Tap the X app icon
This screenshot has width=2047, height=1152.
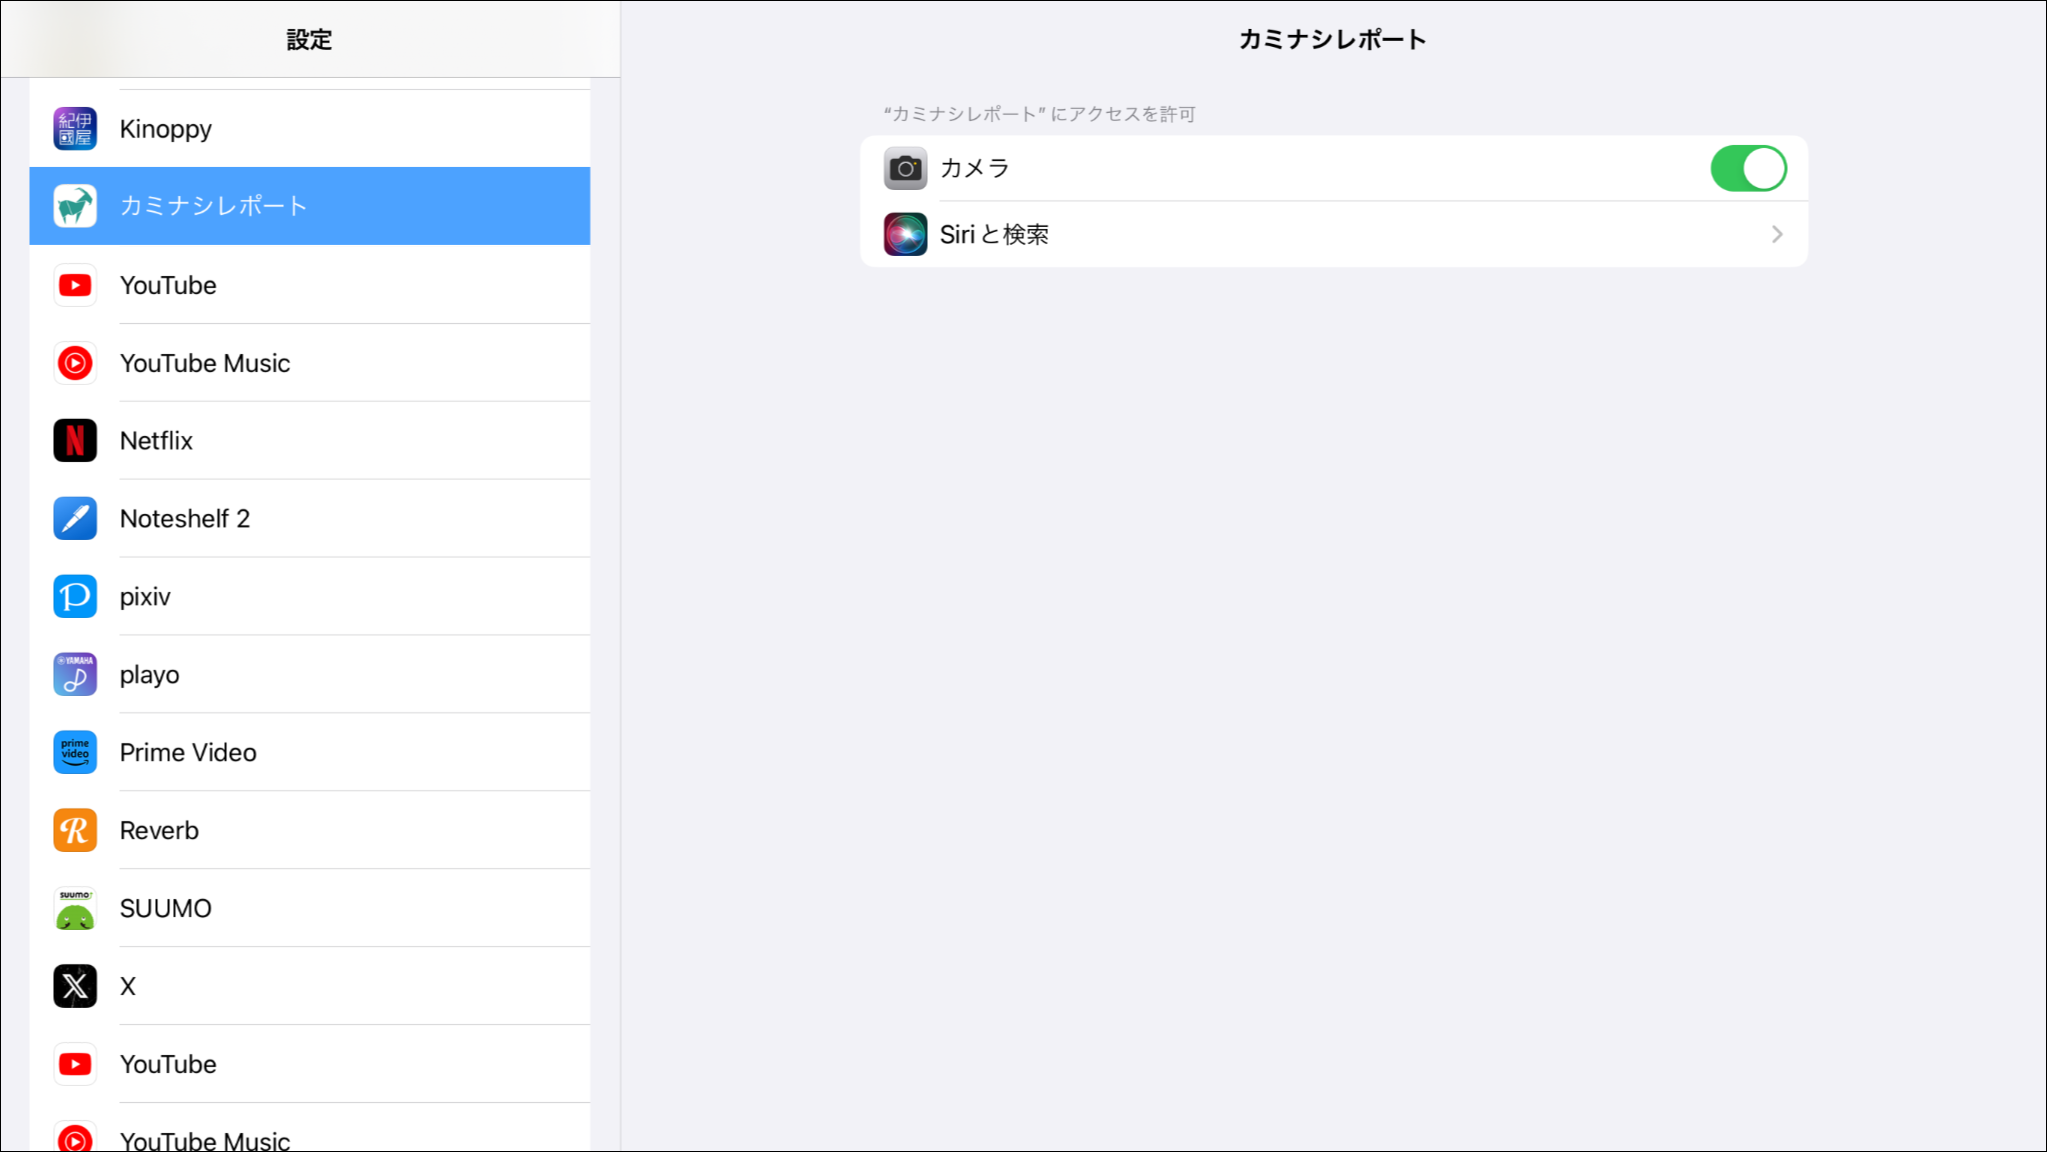[75, 986]
